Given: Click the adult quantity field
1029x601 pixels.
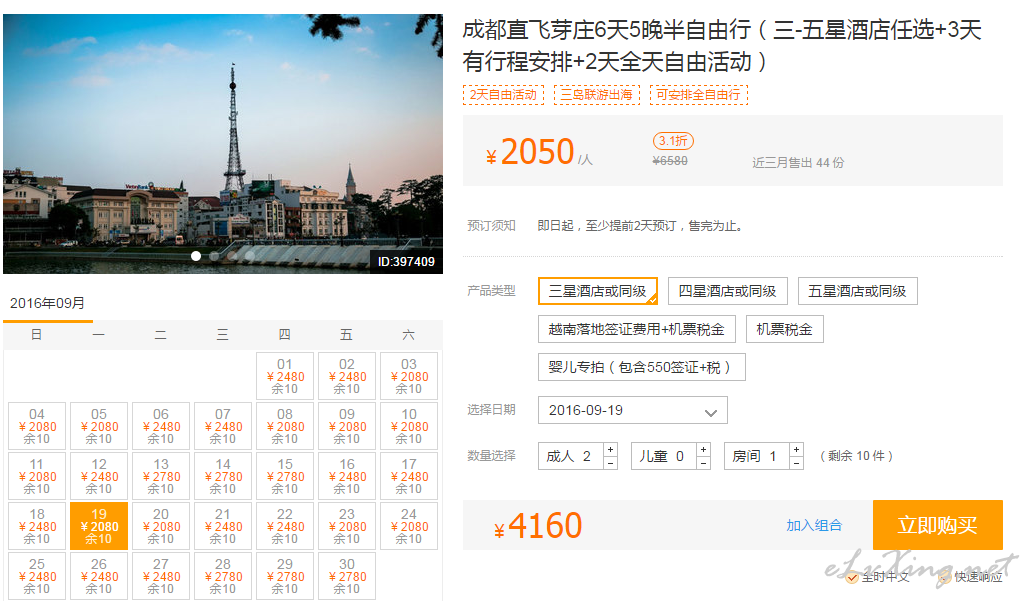Looking at the screenshot, I should 570,456.
